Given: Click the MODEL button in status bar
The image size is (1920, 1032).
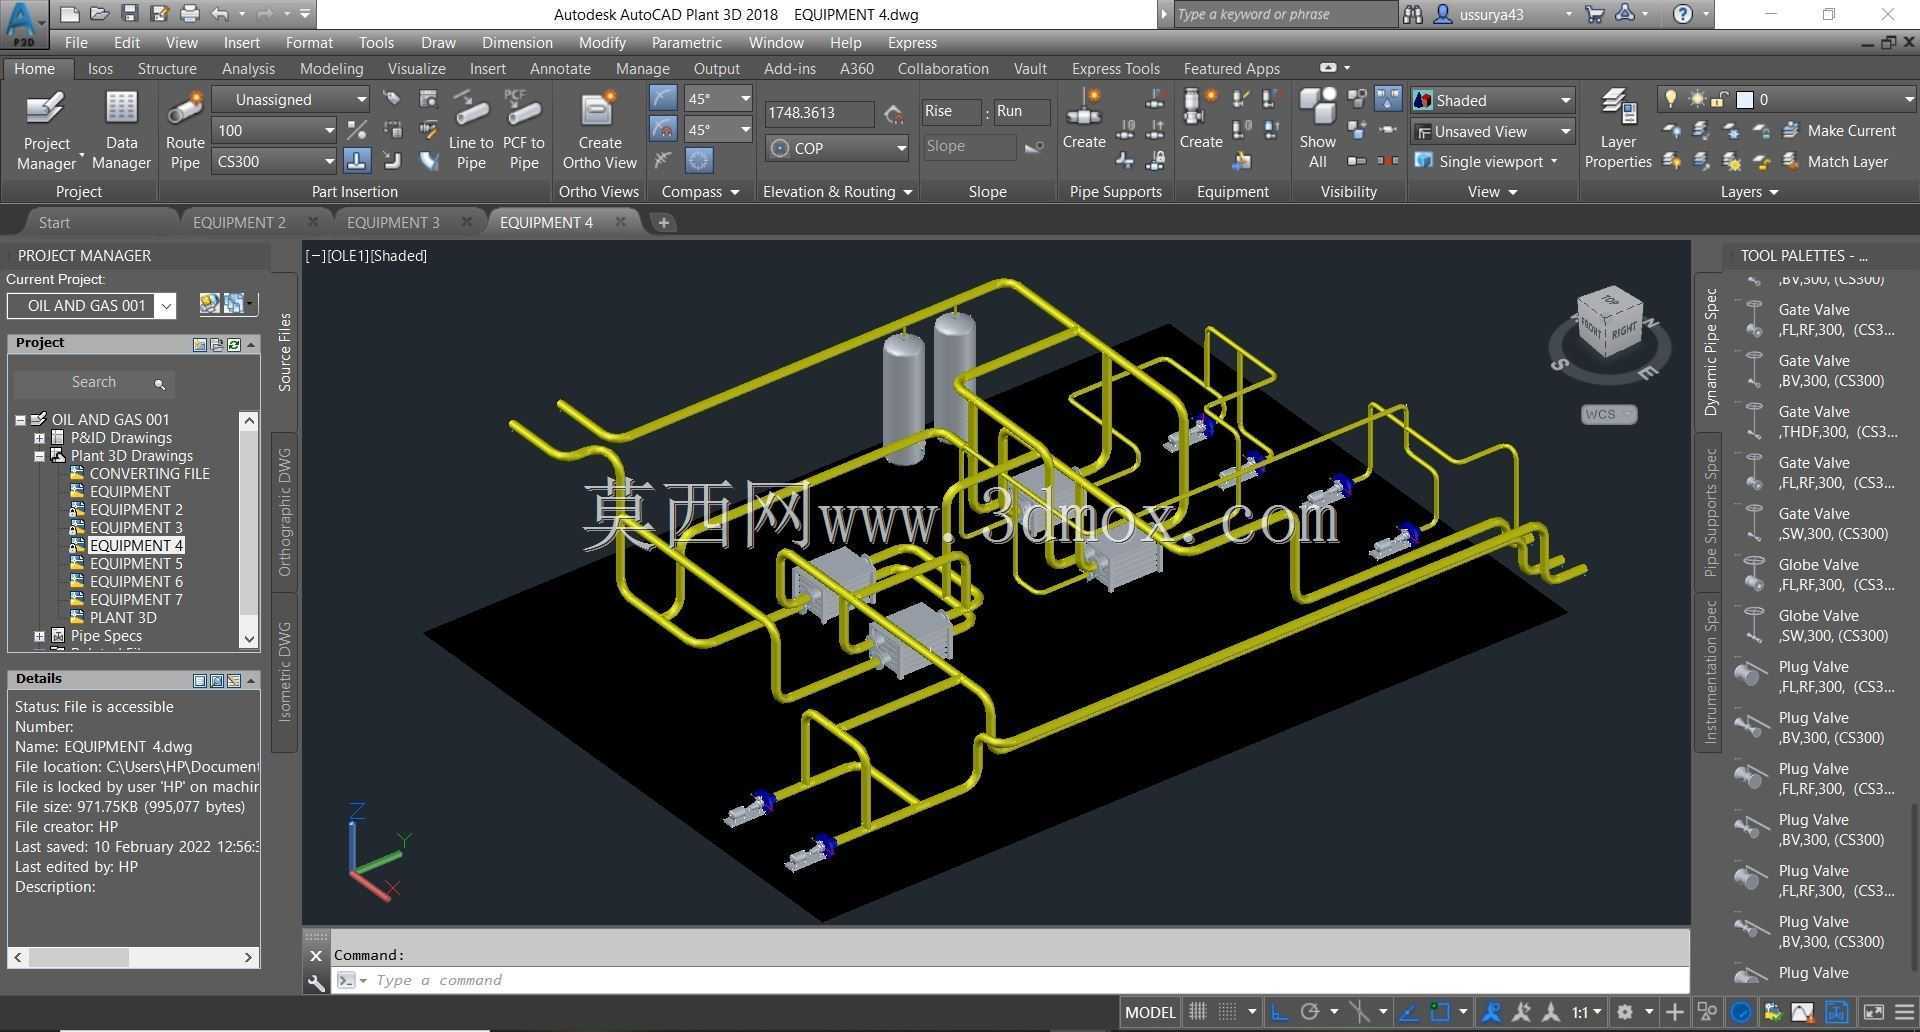Looking at the screenshot, I should (1150, 1012).
